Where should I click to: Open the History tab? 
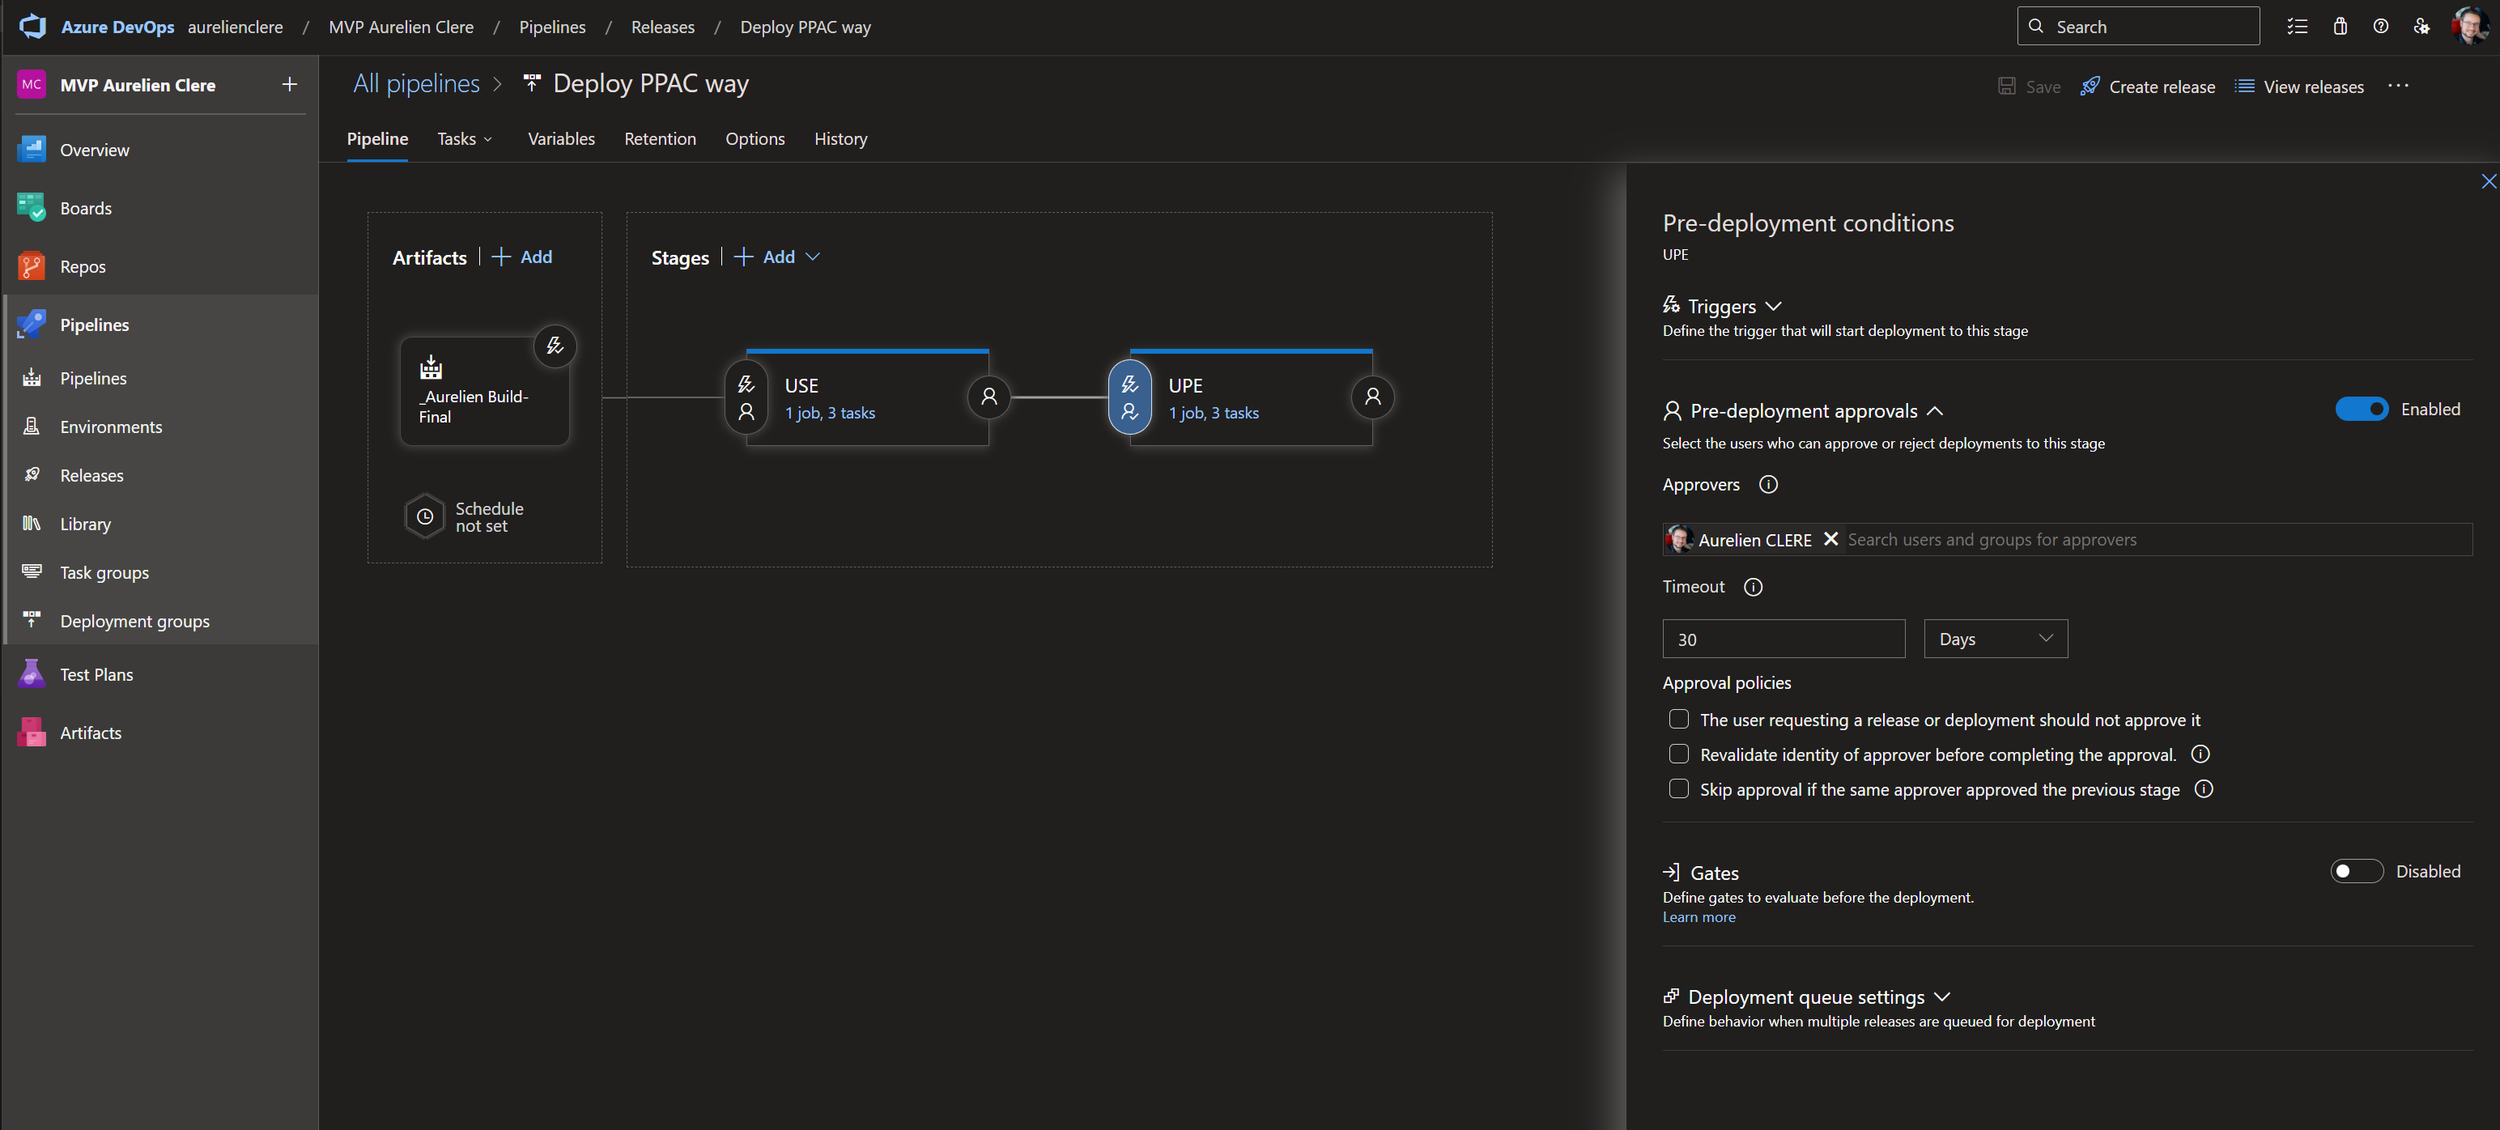(840, 139)
